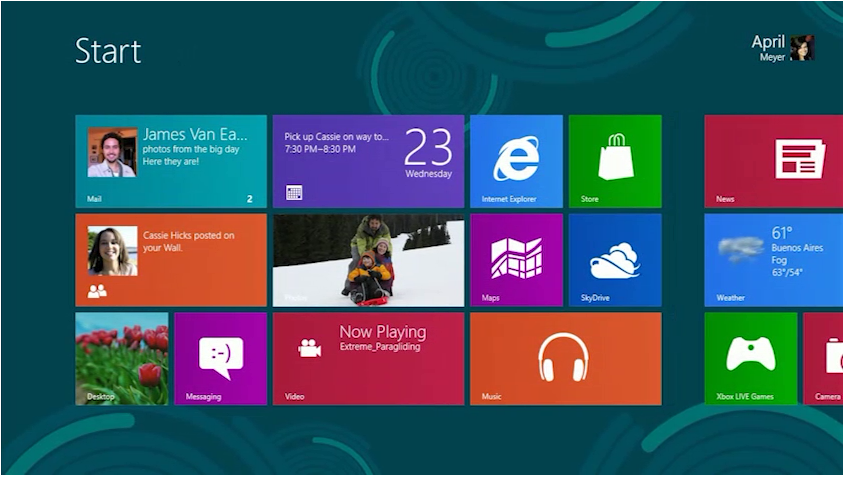Open the Internet Explorer tile
The height and width of the screenshot is (477, 844).
tap(516, 160)
